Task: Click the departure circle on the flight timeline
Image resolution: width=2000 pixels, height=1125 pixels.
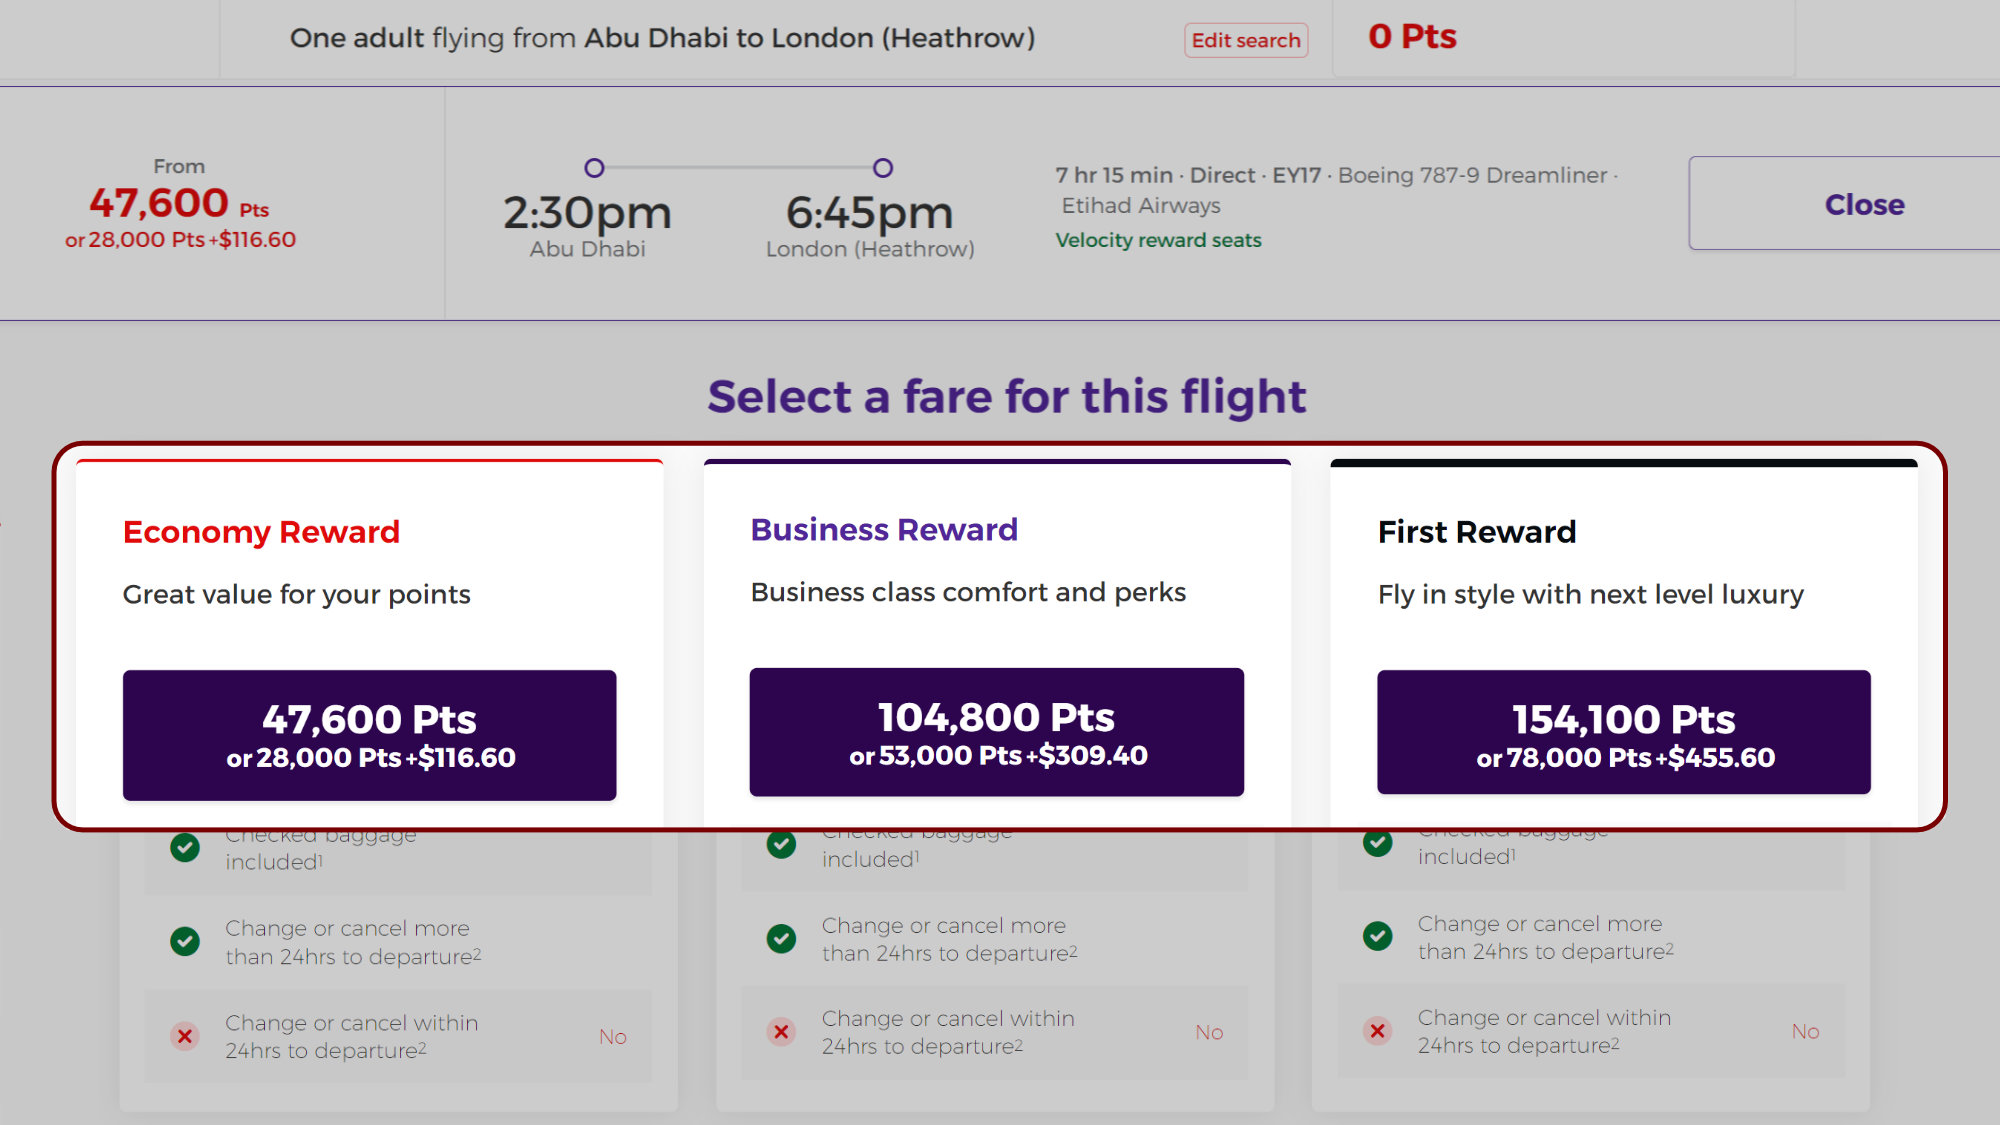Action: (x=594, y=170)
